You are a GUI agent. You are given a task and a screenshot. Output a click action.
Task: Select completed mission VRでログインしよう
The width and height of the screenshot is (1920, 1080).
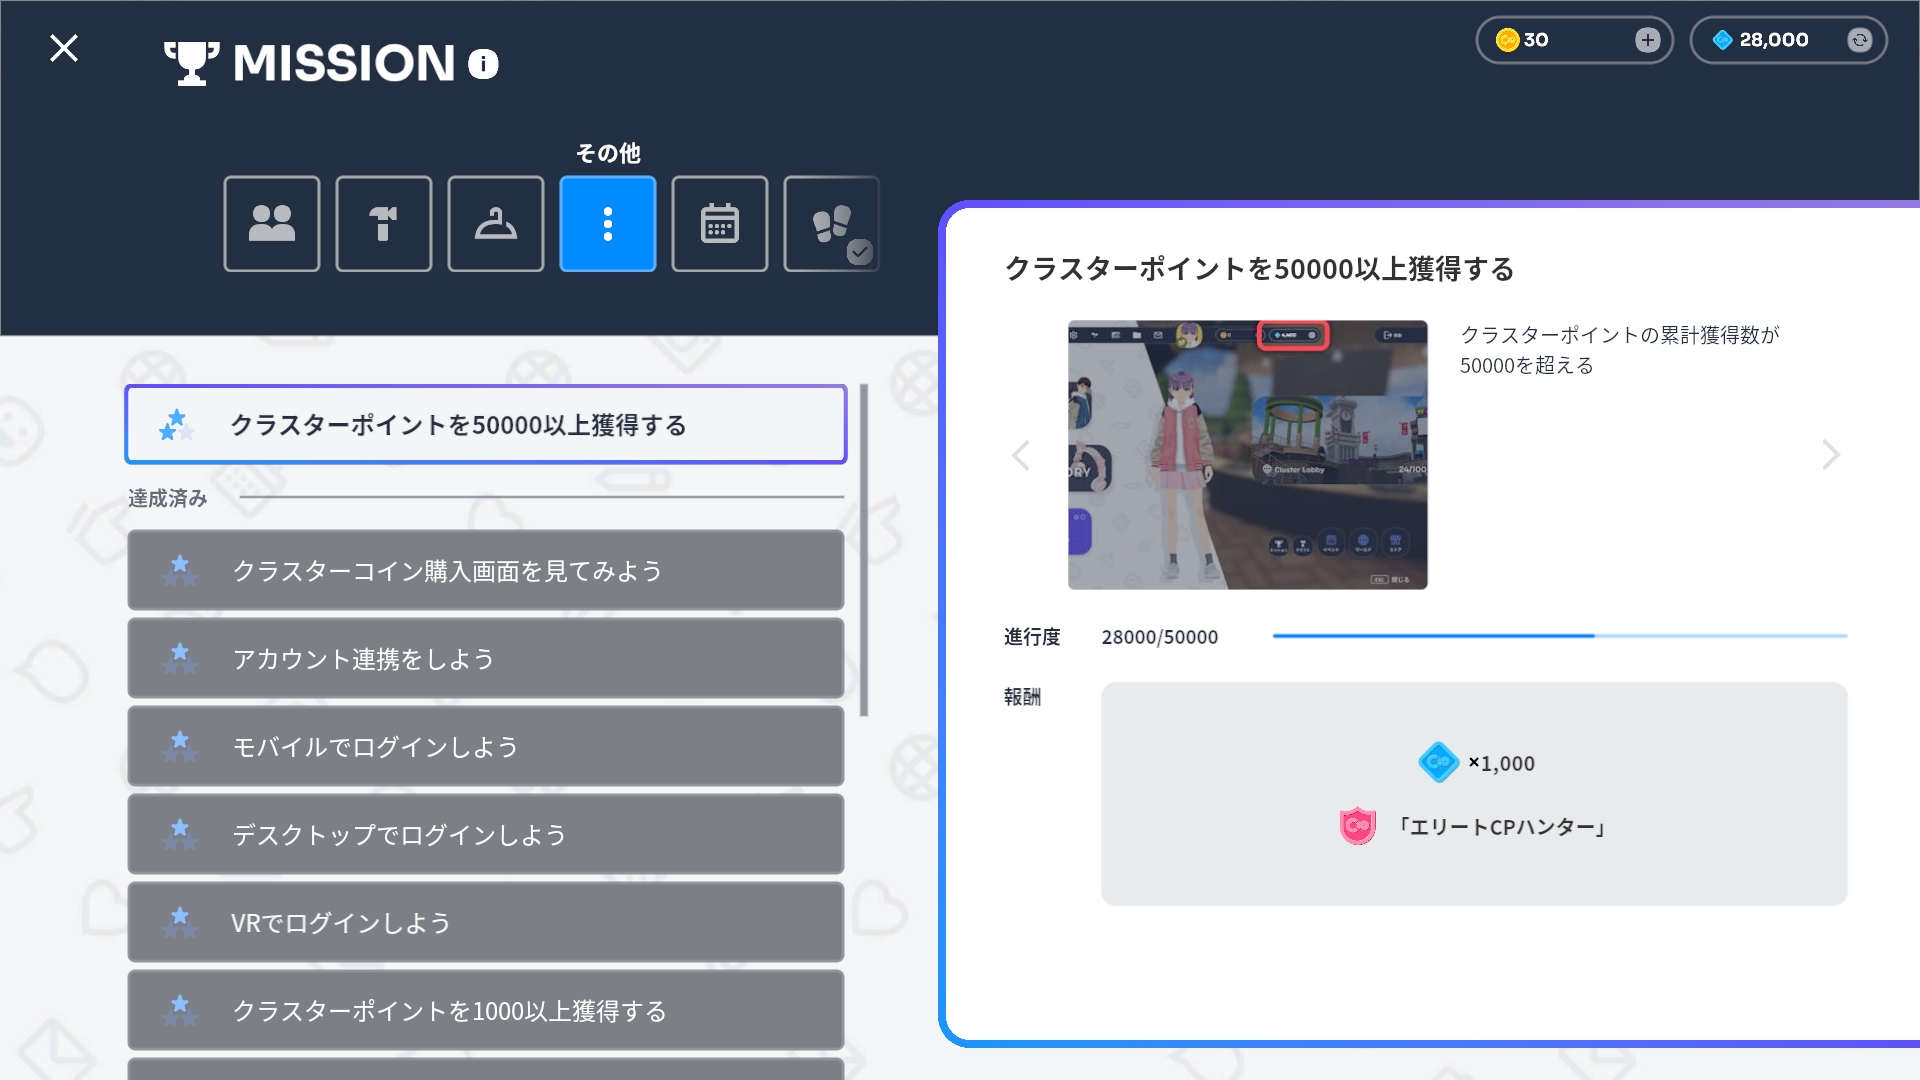pyautogui.click(x=486, y=922)
